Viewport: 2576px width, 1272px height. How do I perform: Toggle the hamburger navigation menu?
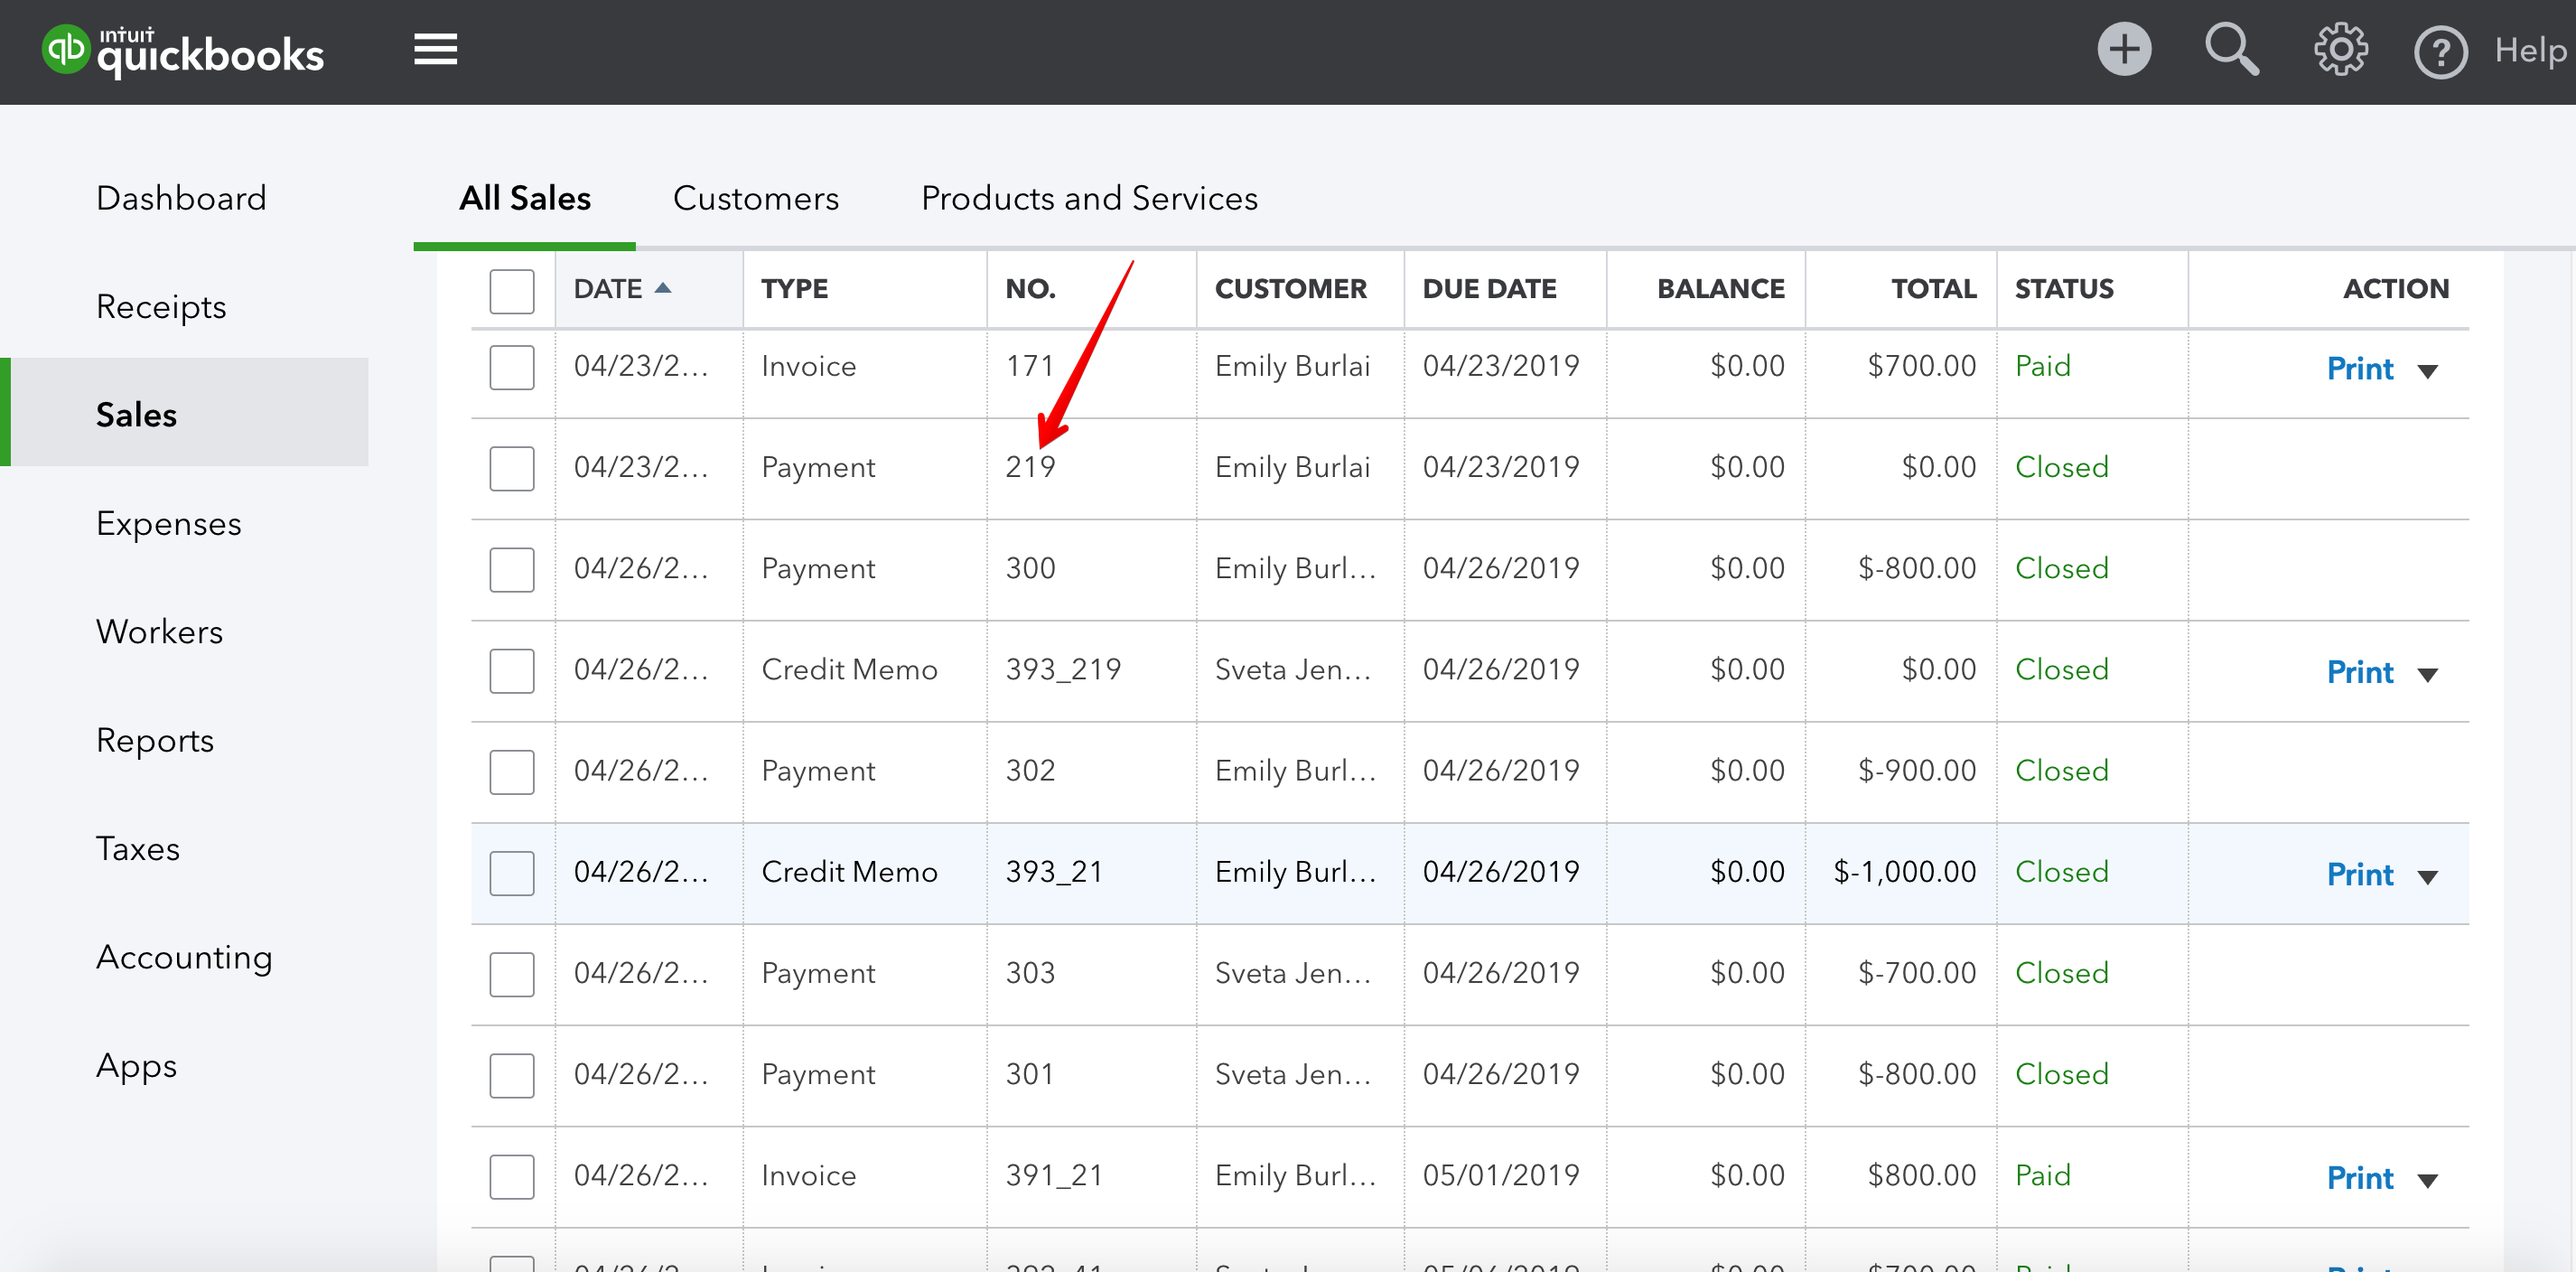436,49
